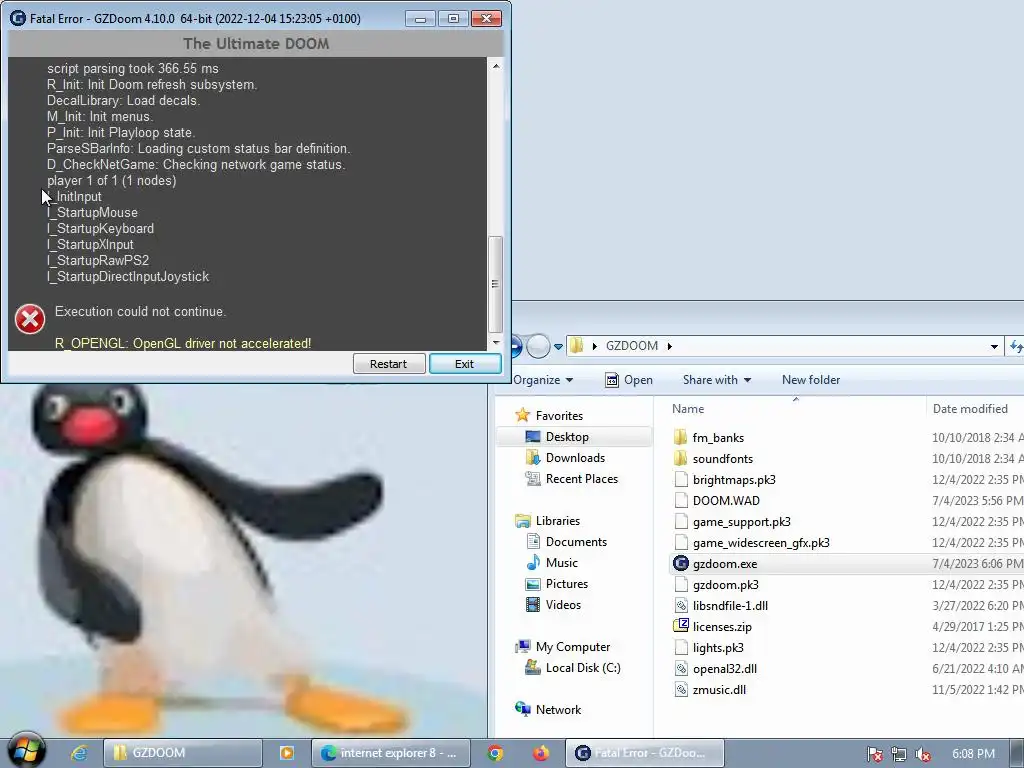Open Downloads in navigation pane

click(x=575, y=458)
